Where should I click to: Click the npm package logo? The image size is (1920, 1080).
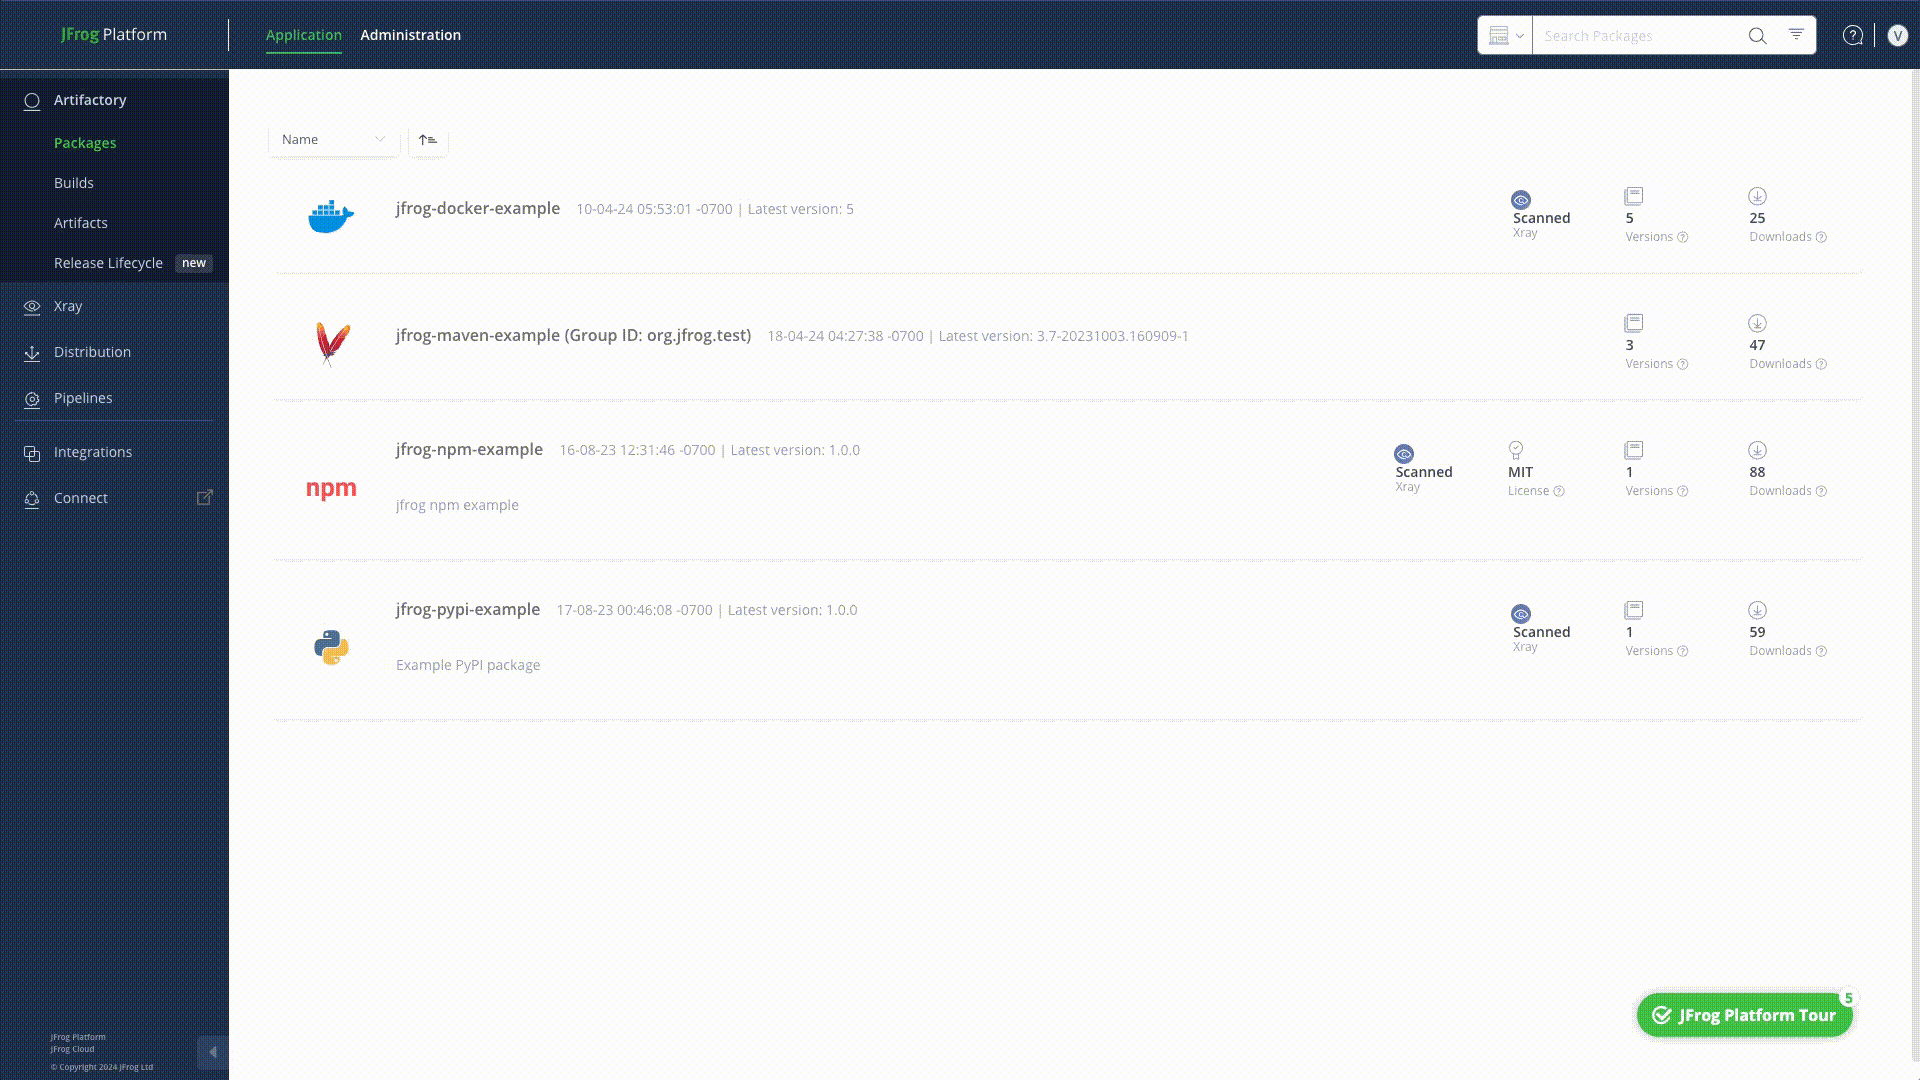pyautogui.click(x=331, y=488)
